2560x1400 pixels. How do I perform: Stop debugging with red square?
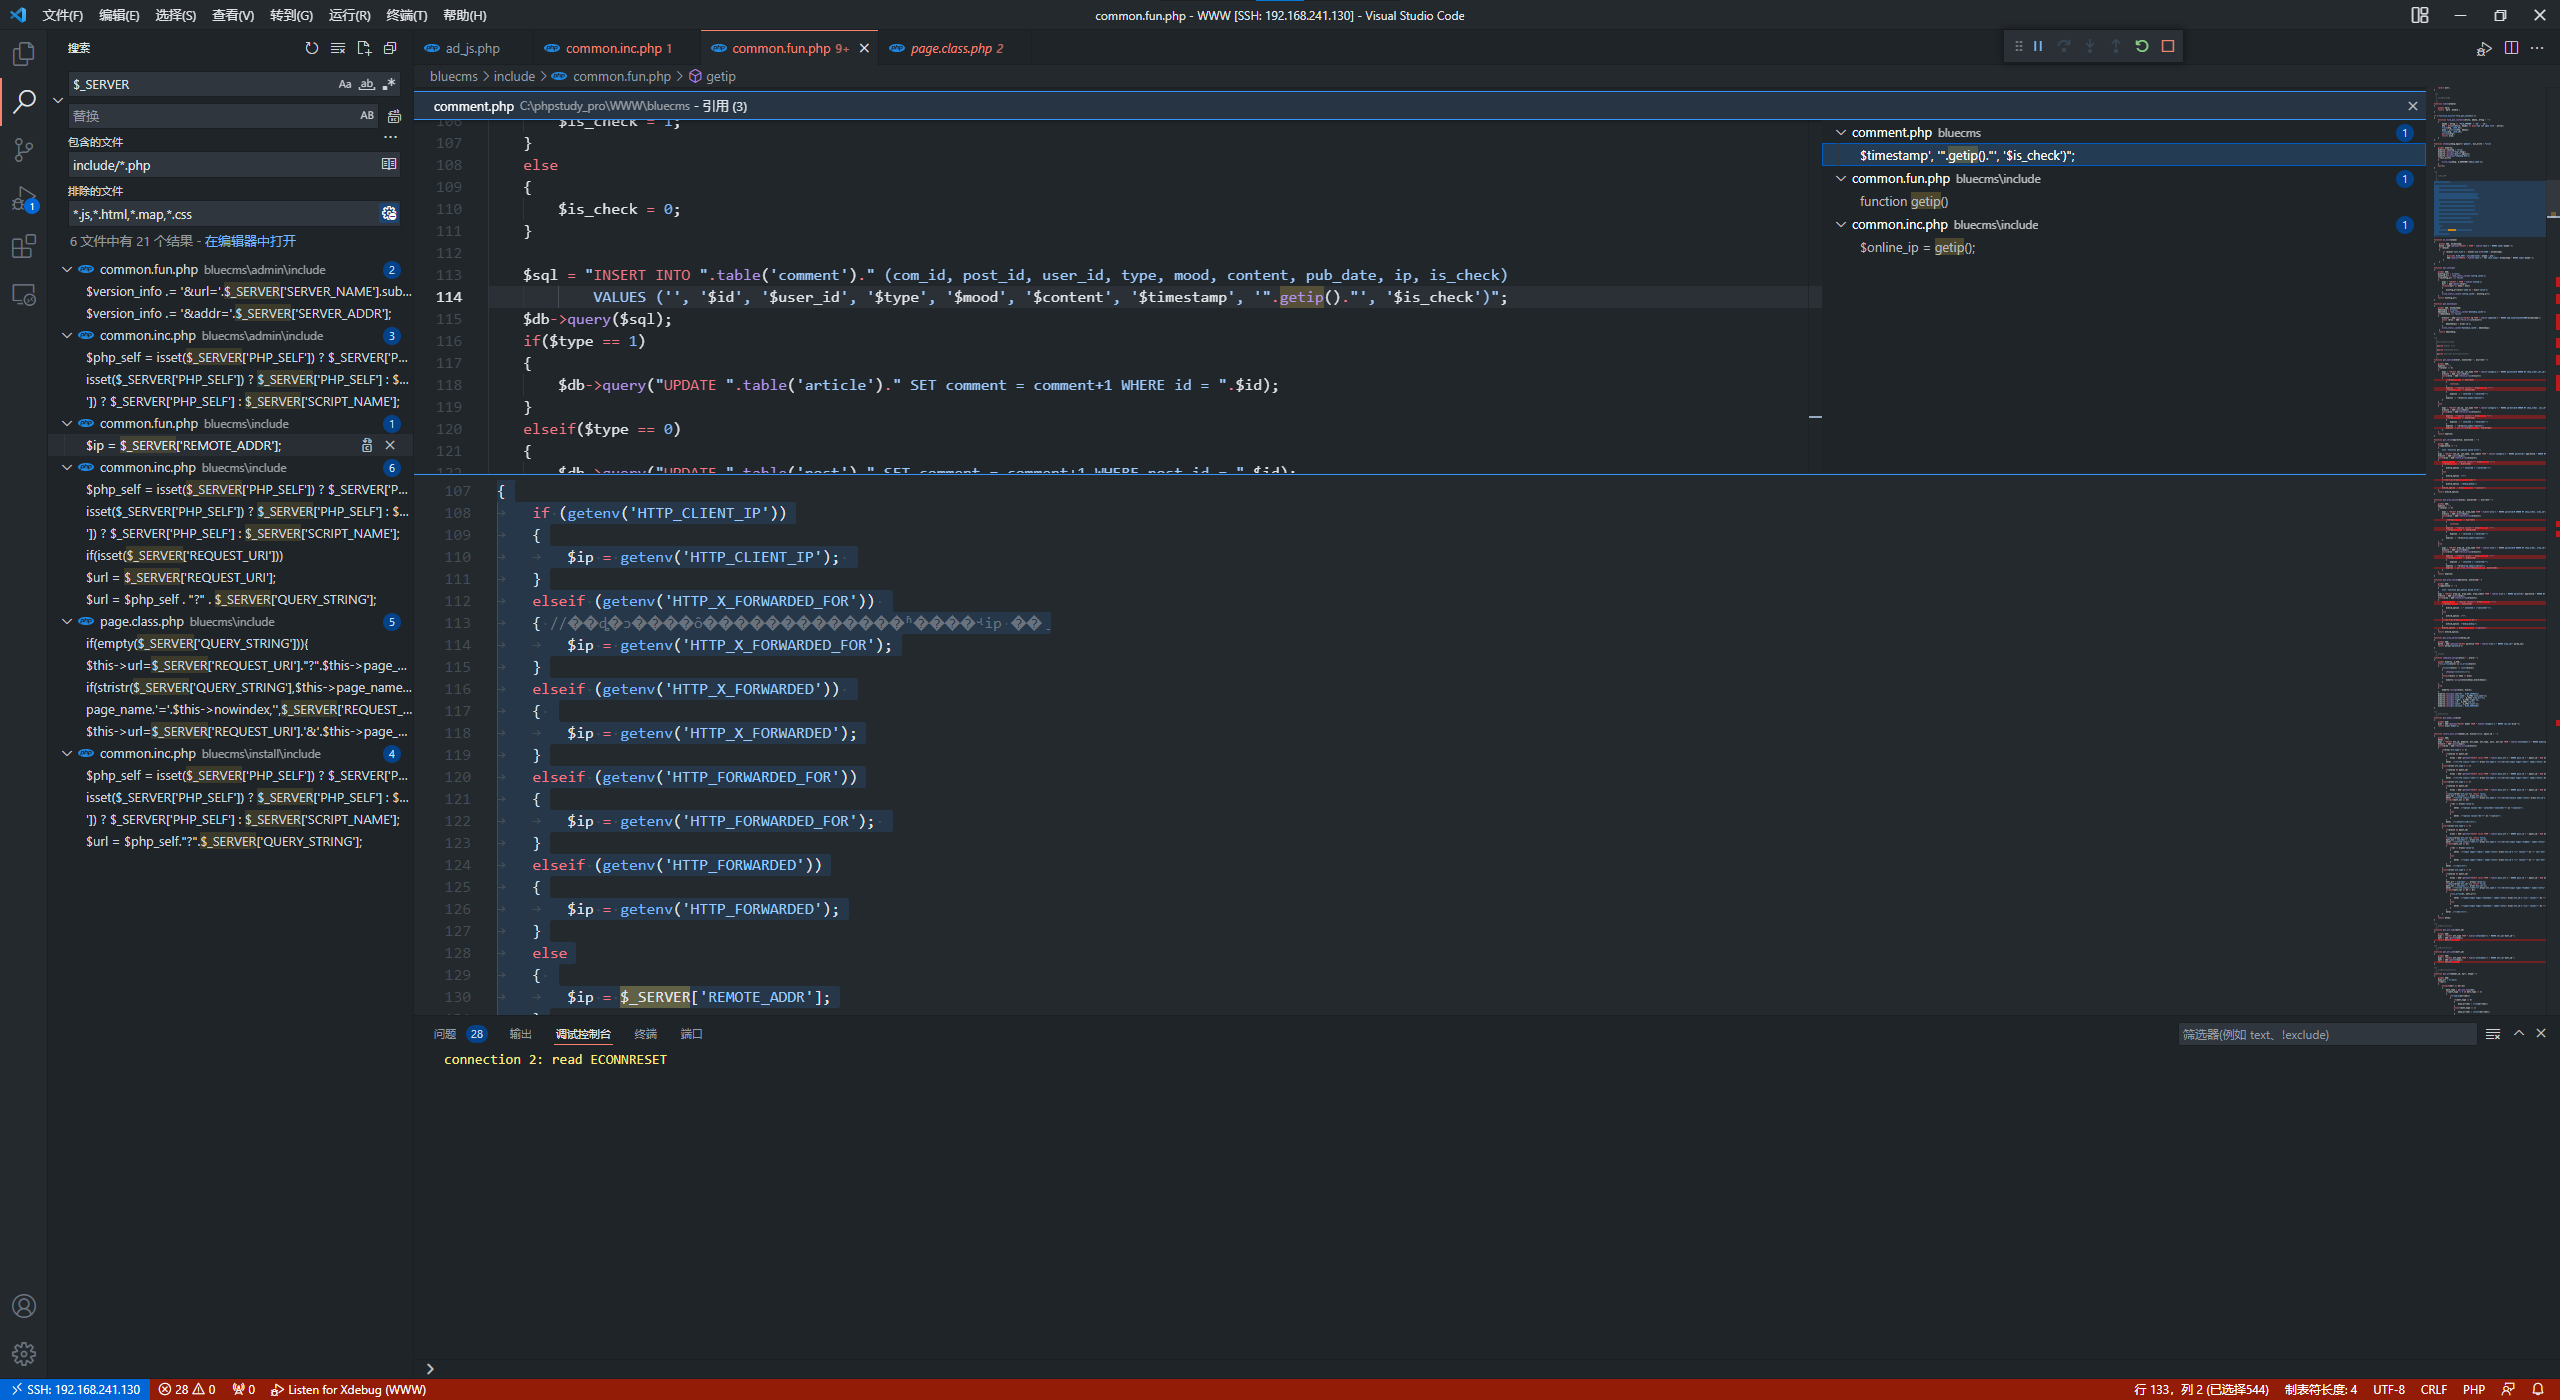click(2168, 46)
